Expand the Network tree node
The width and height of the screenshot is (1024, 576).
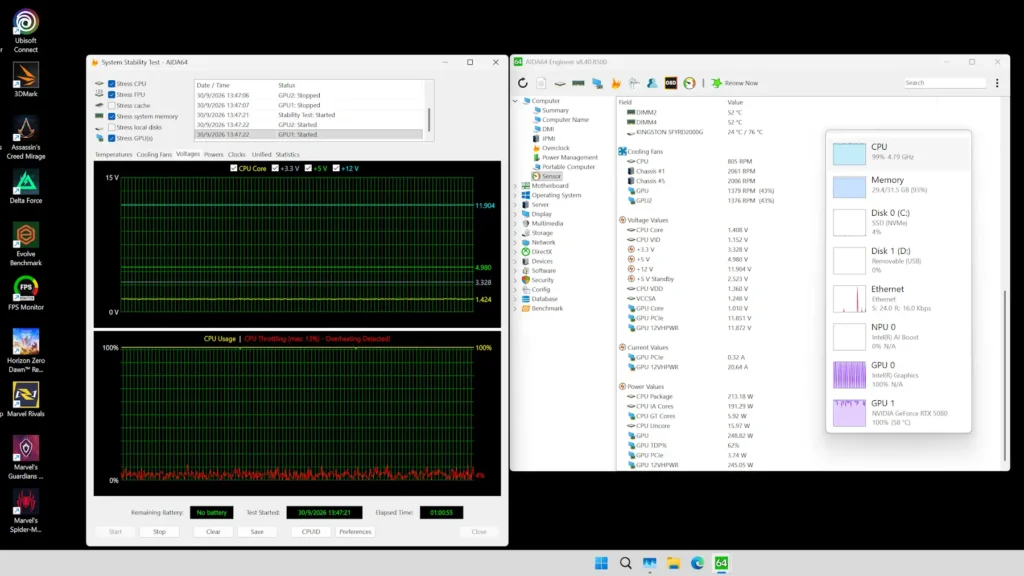point(515,242)
